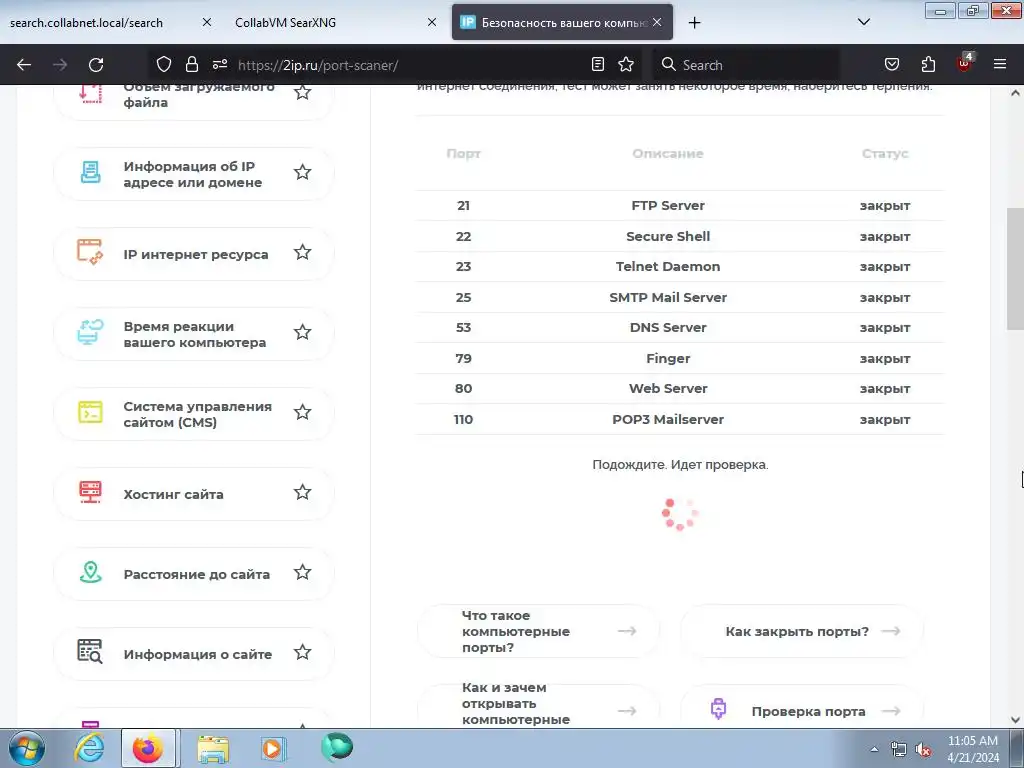Click the 'POP3 Mailserver' description text

[x=667, y=419]
